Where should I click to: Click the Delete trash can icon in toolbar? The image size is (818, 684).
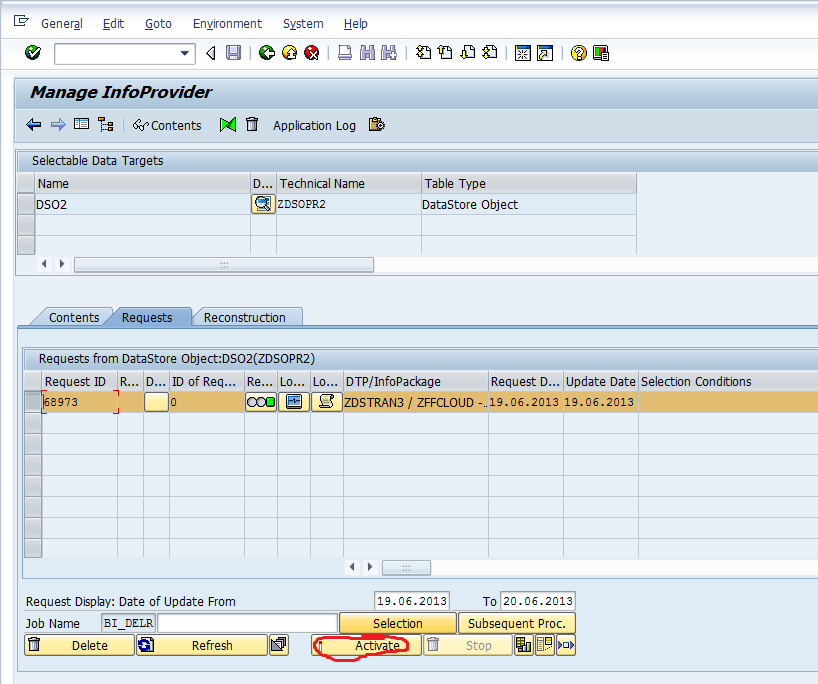coord(251,125)
